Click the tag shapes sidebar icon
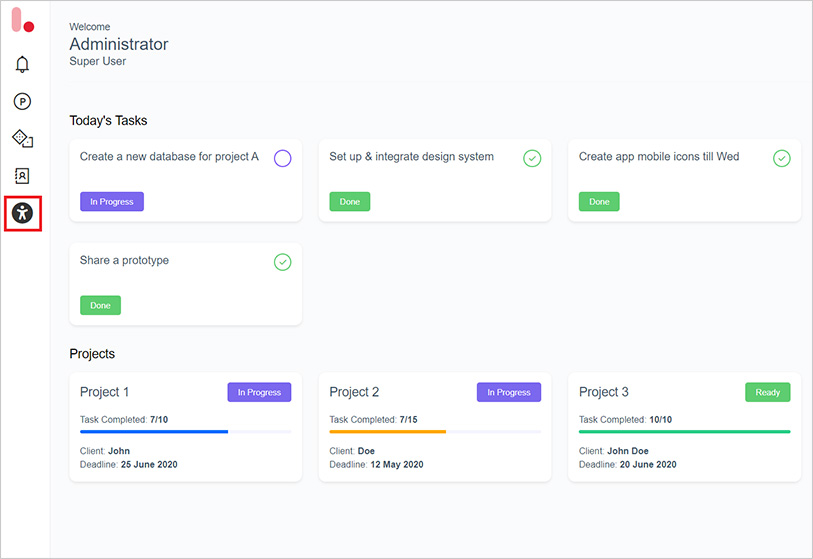This screenshot has height=559, width=813. click(22, 138)
